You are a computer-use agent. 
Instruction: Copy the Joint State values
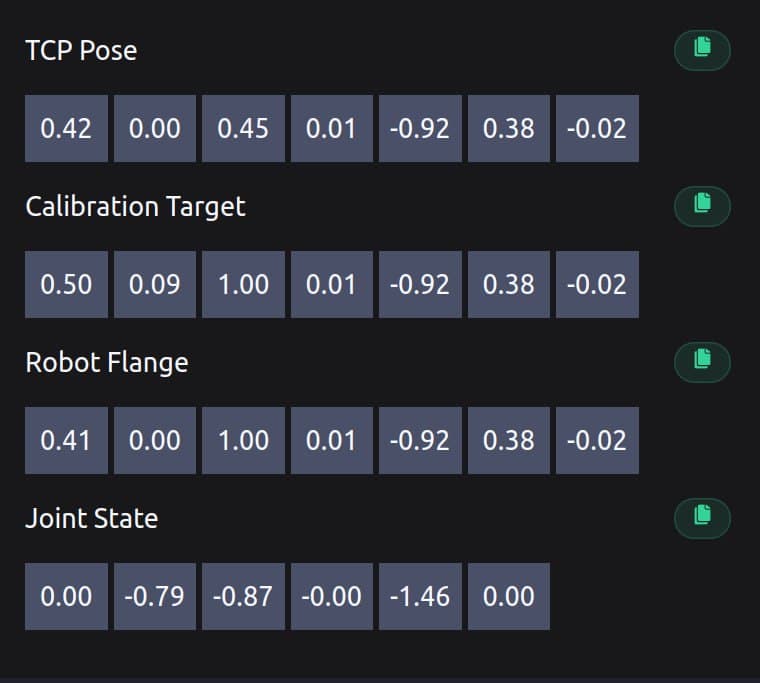[x=702, y=519]
